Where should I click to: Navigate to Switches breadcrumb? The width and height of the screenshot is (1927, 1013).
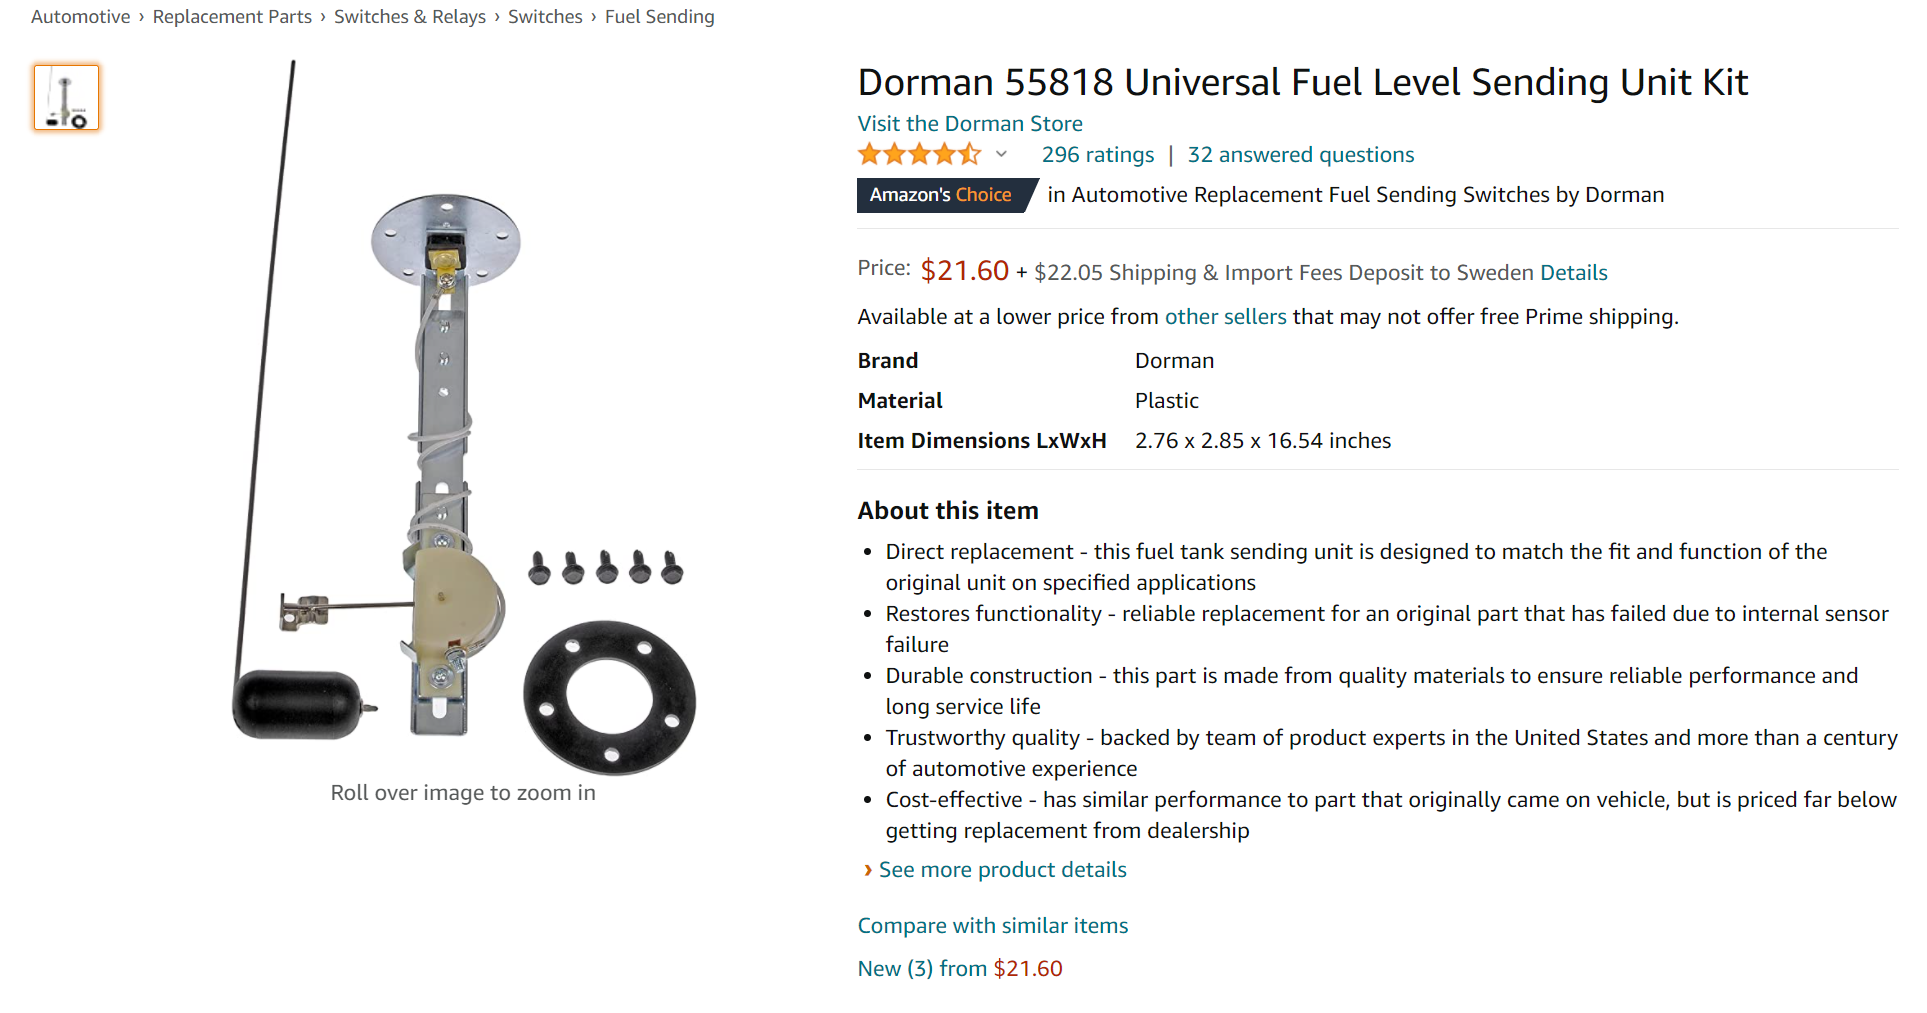tap(545, 17)
